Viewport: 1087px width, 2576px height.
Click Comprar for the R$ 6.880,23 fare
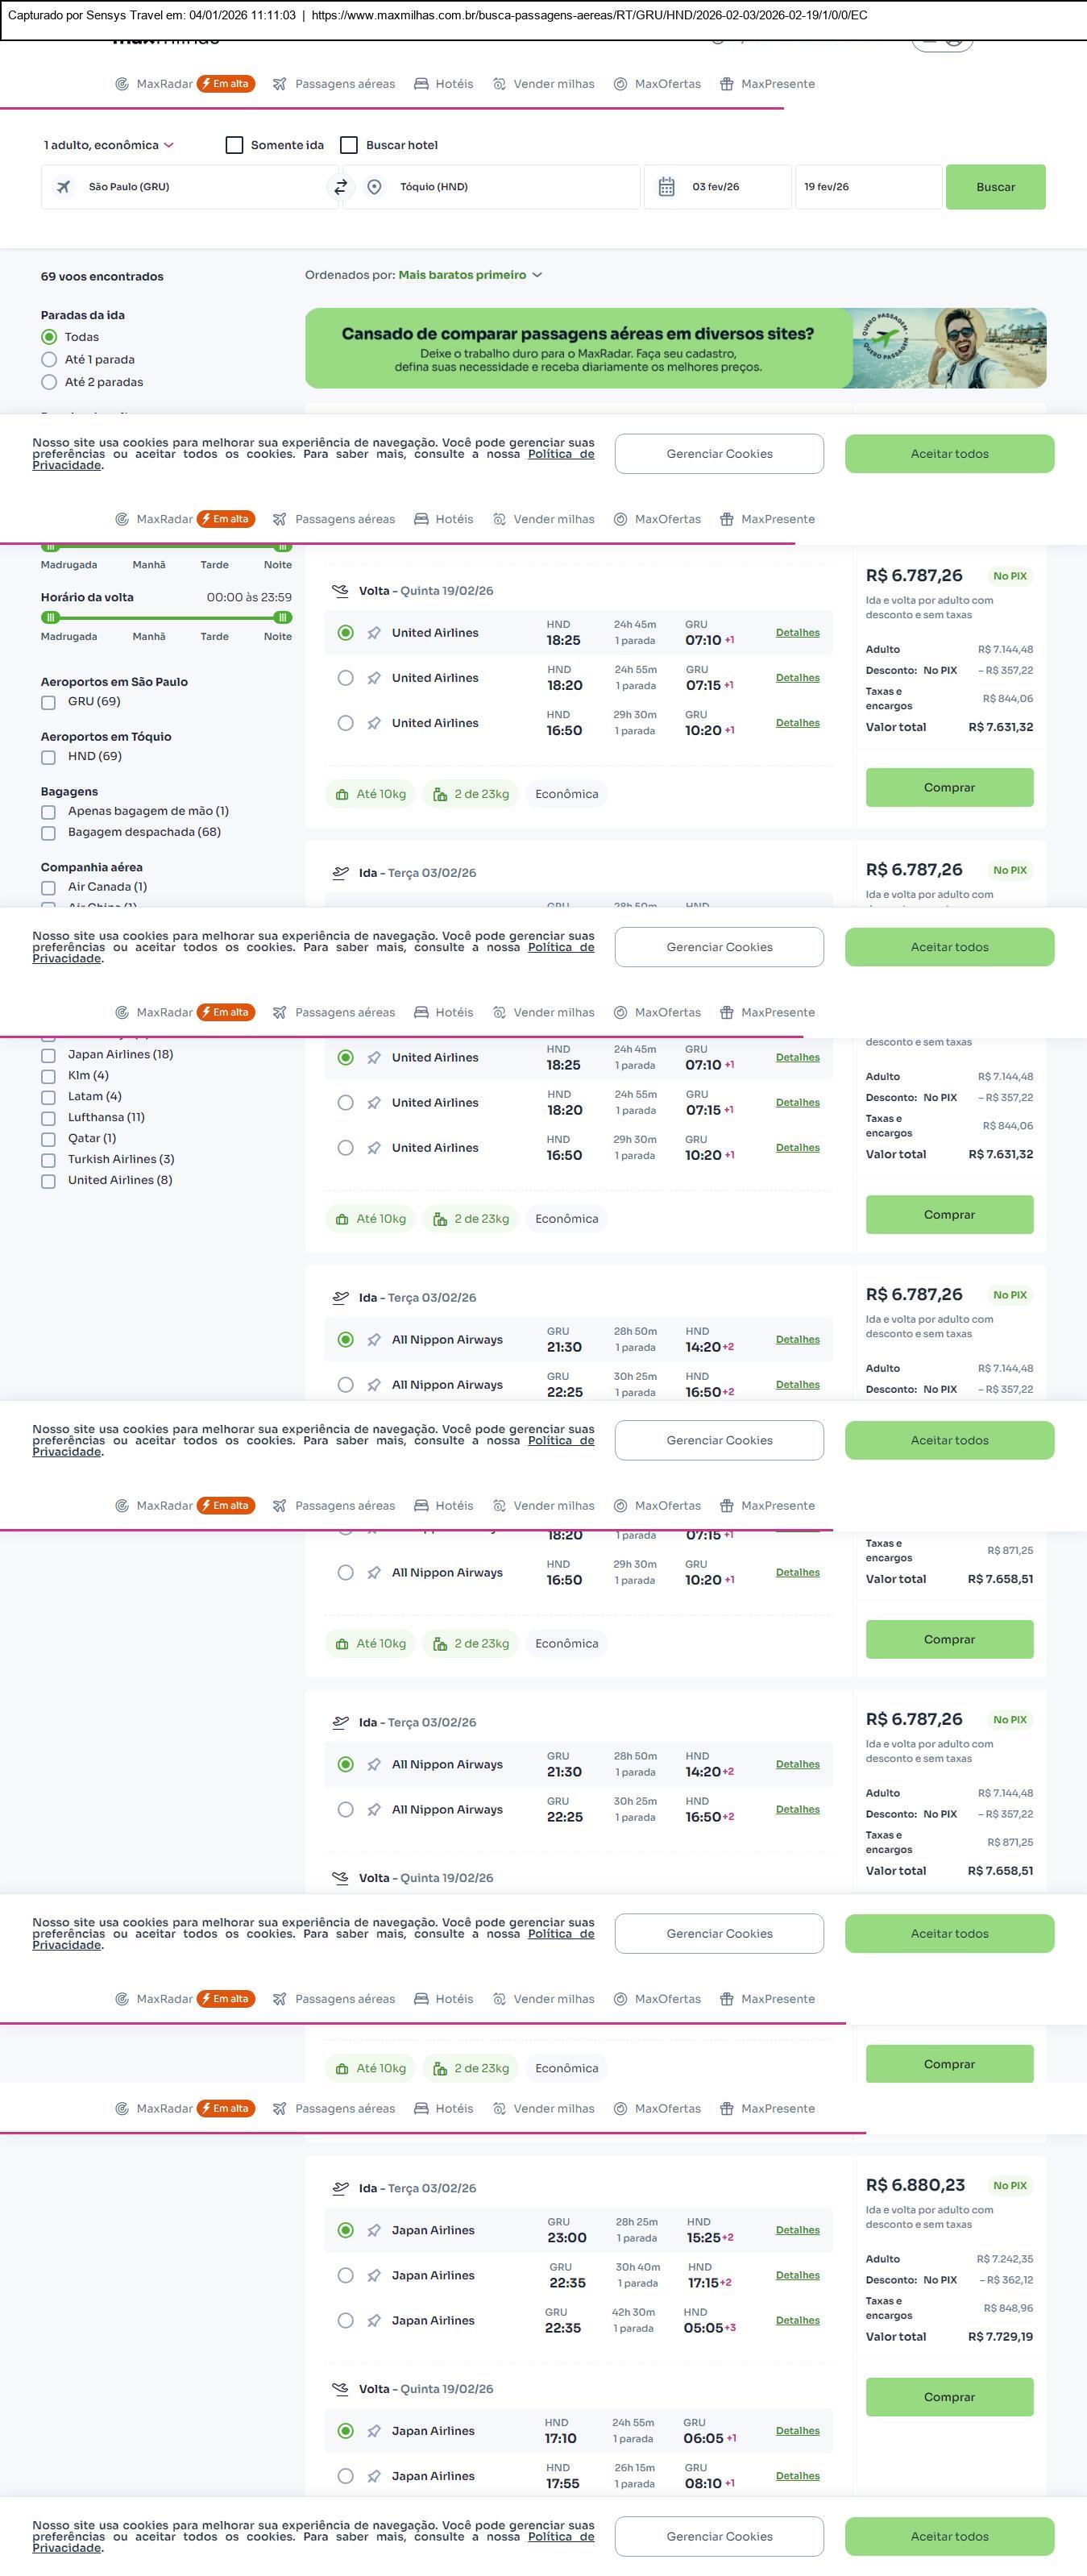coord(949,2397)
